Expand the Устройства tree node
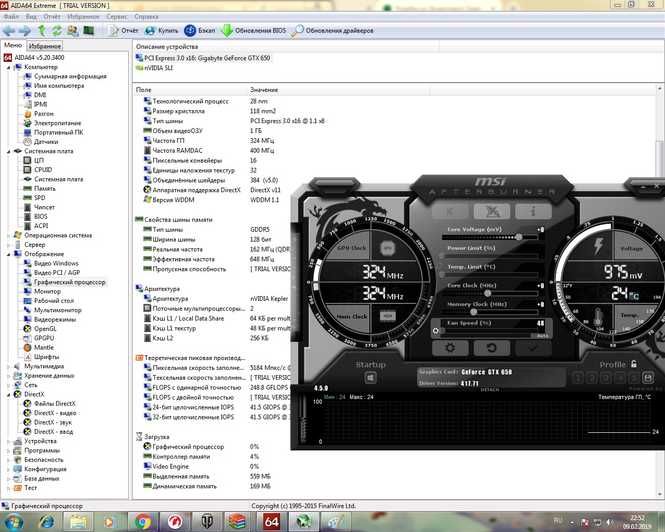This screenshot has width=665, height=532. [8, 441]
